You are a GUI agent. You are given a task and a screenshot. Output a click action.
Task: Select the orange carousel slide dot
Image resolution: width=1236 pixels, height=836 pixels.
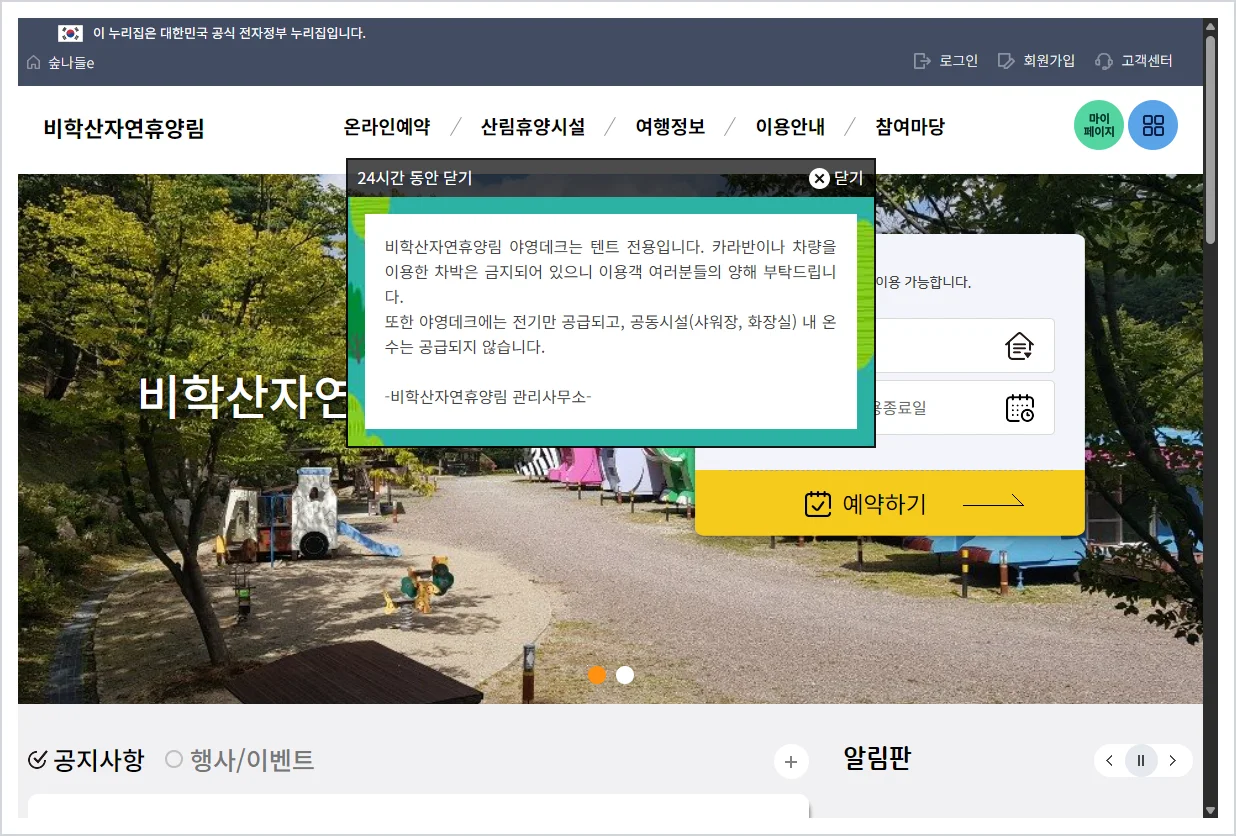click(x=597, y=675)
